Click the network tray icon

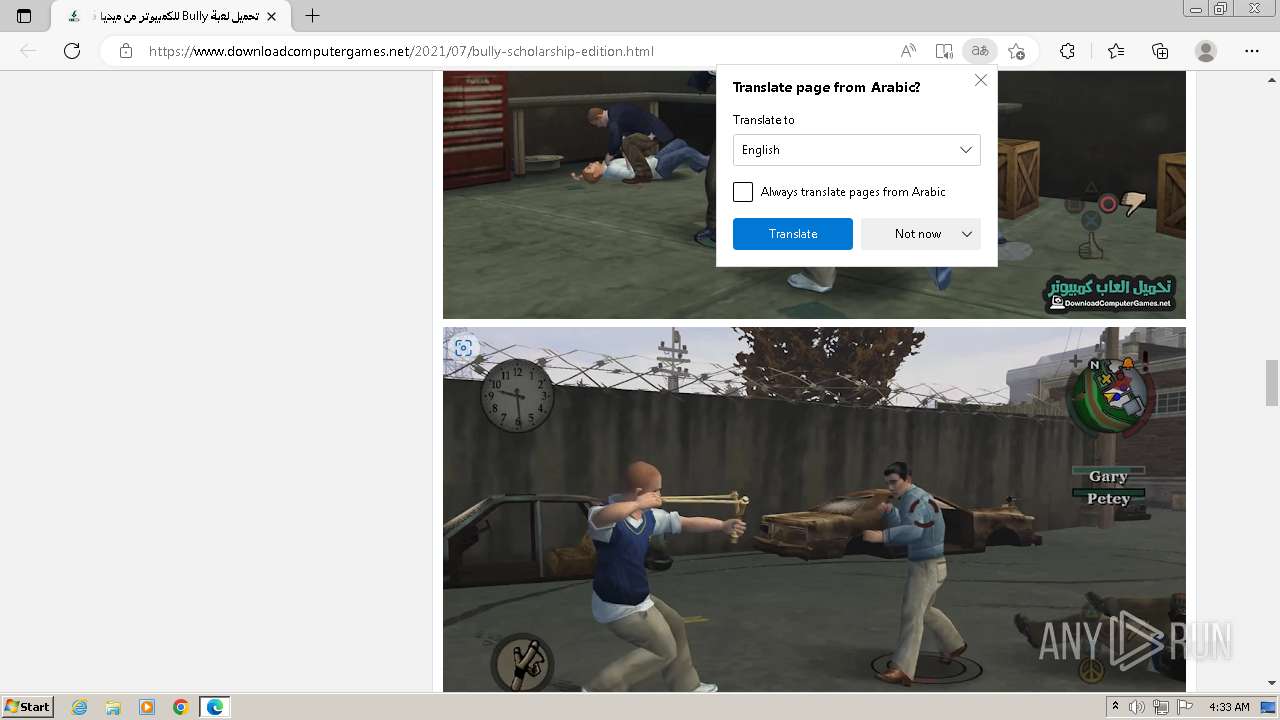1161,707
